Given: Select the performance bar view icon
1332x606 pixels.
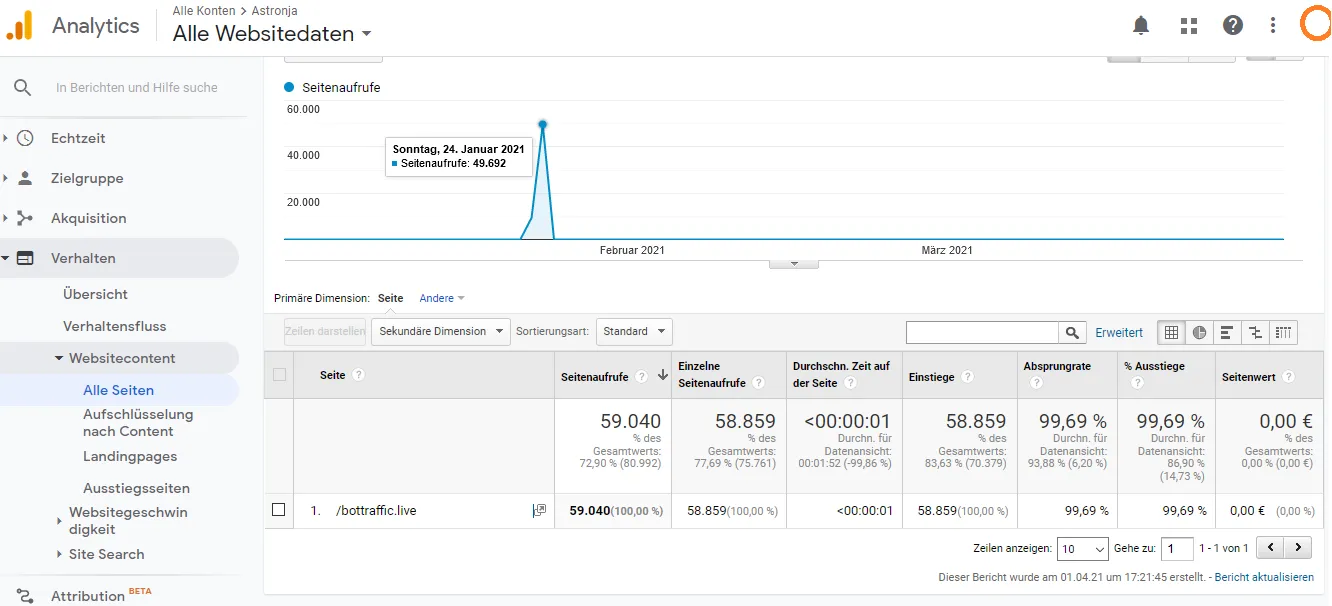Looking at the screenshot, I should coord(1227,332).
